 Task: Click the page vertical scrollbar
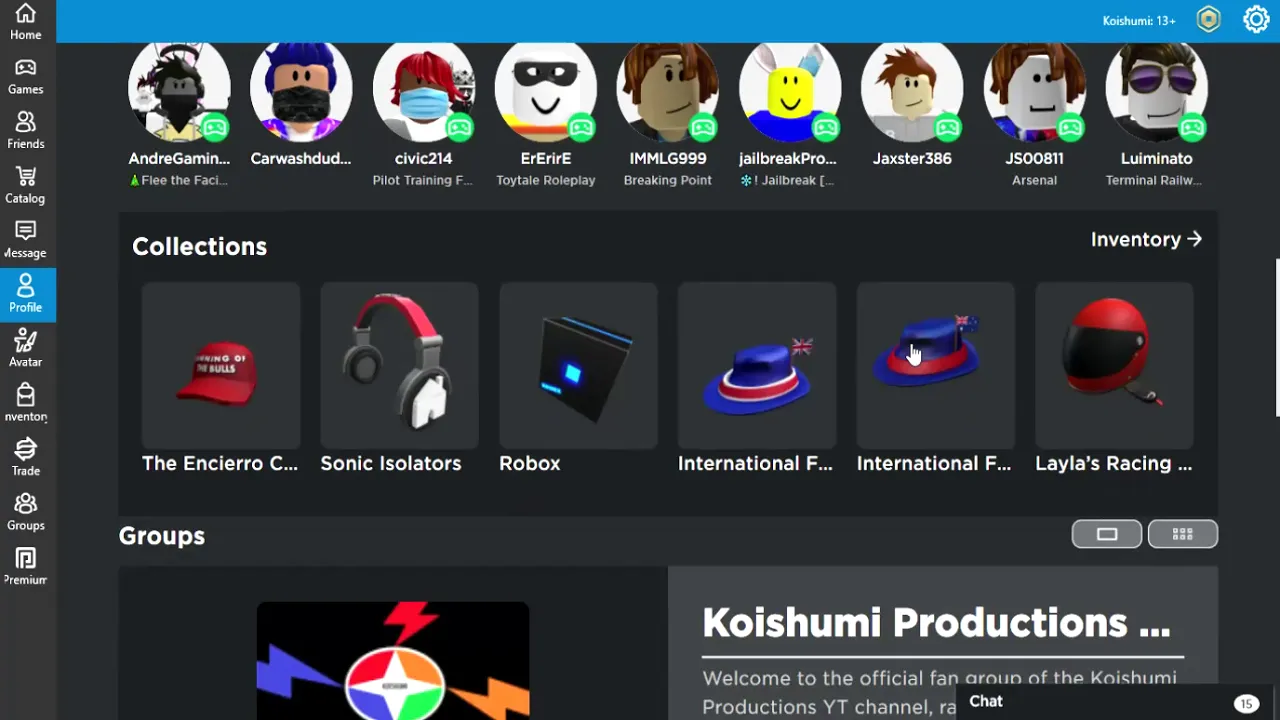point(1276,338)
